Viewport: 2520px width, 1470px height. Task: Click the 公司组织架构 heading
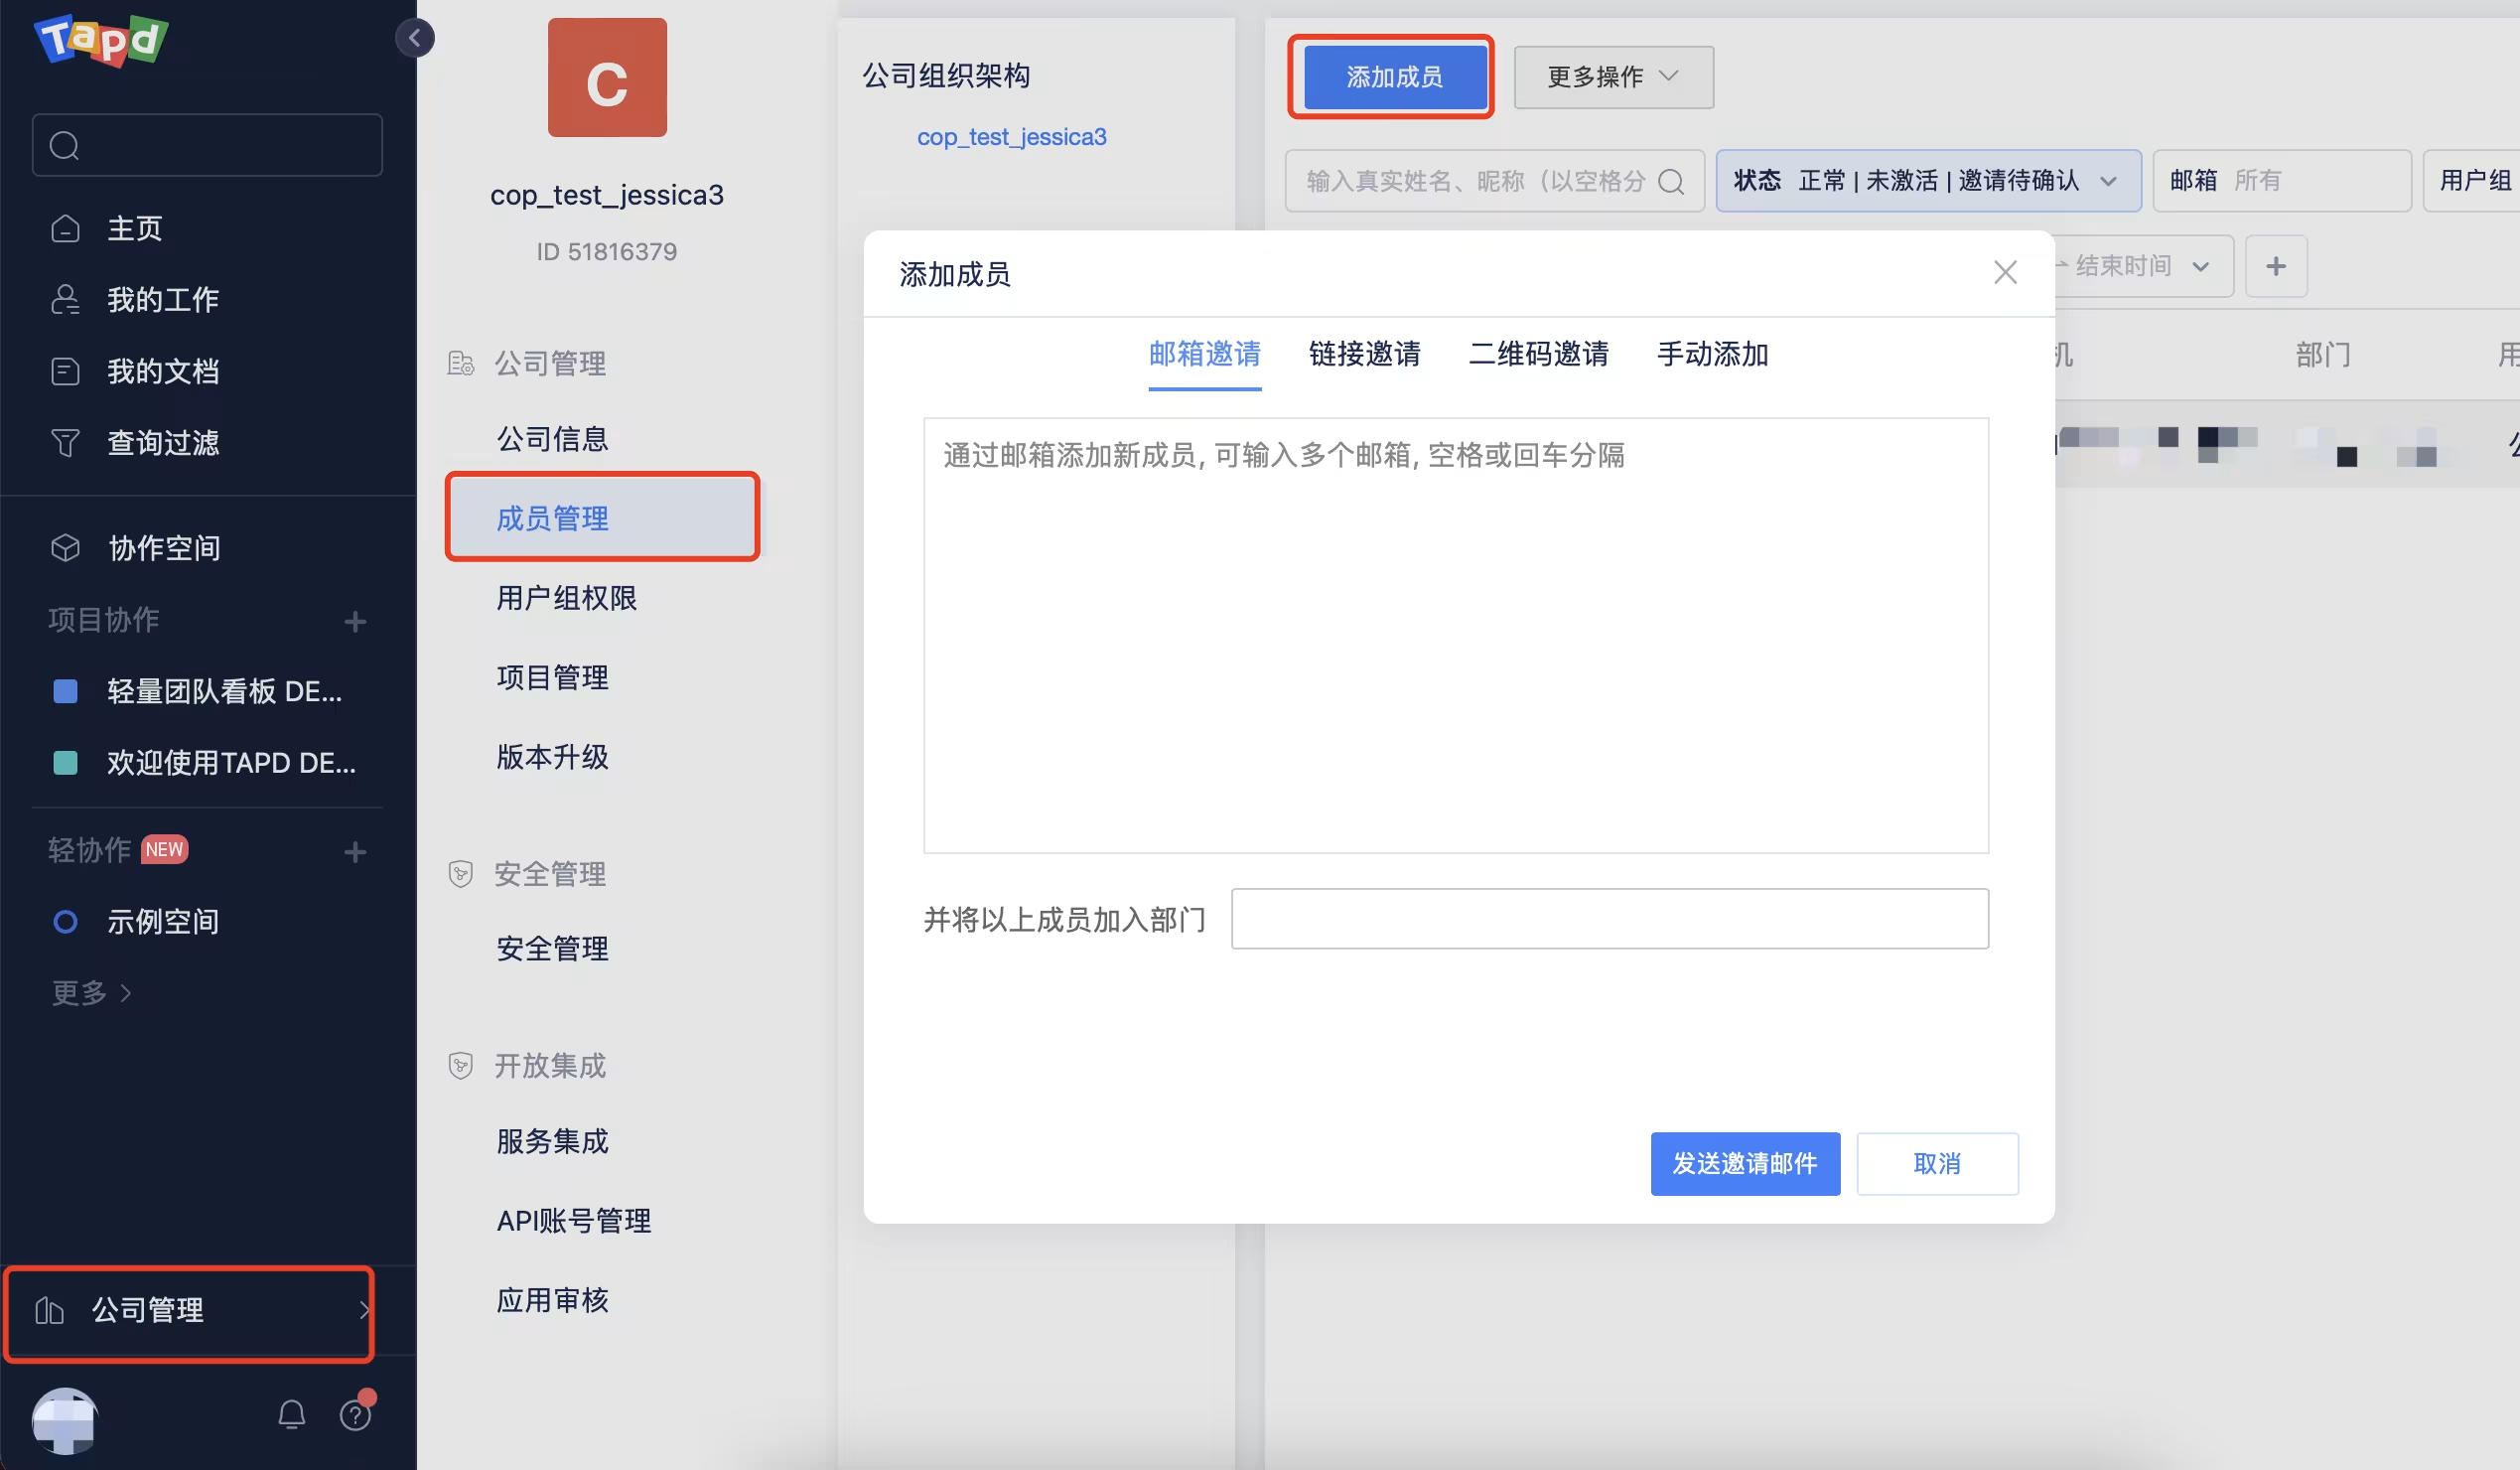coord(946,76)
